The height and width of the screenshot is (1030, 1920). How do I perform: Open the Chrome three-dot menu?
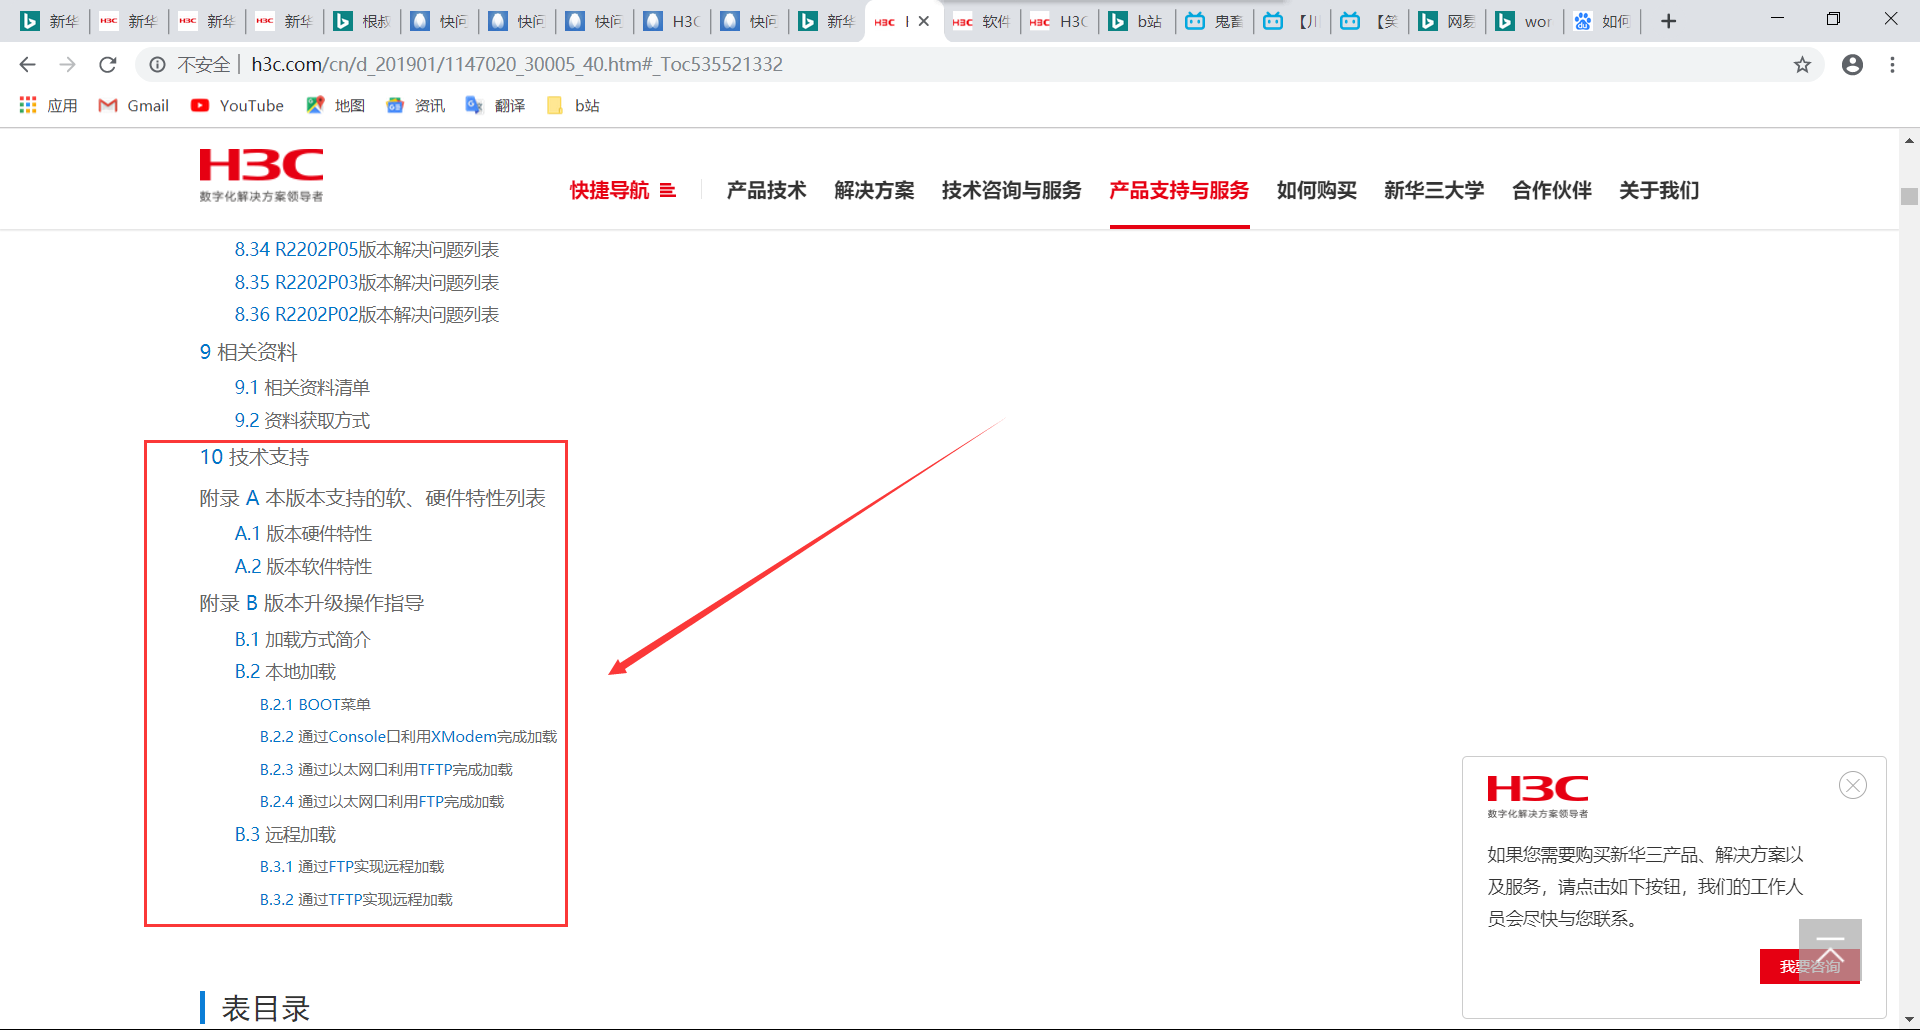click(x=1892, y=65)
